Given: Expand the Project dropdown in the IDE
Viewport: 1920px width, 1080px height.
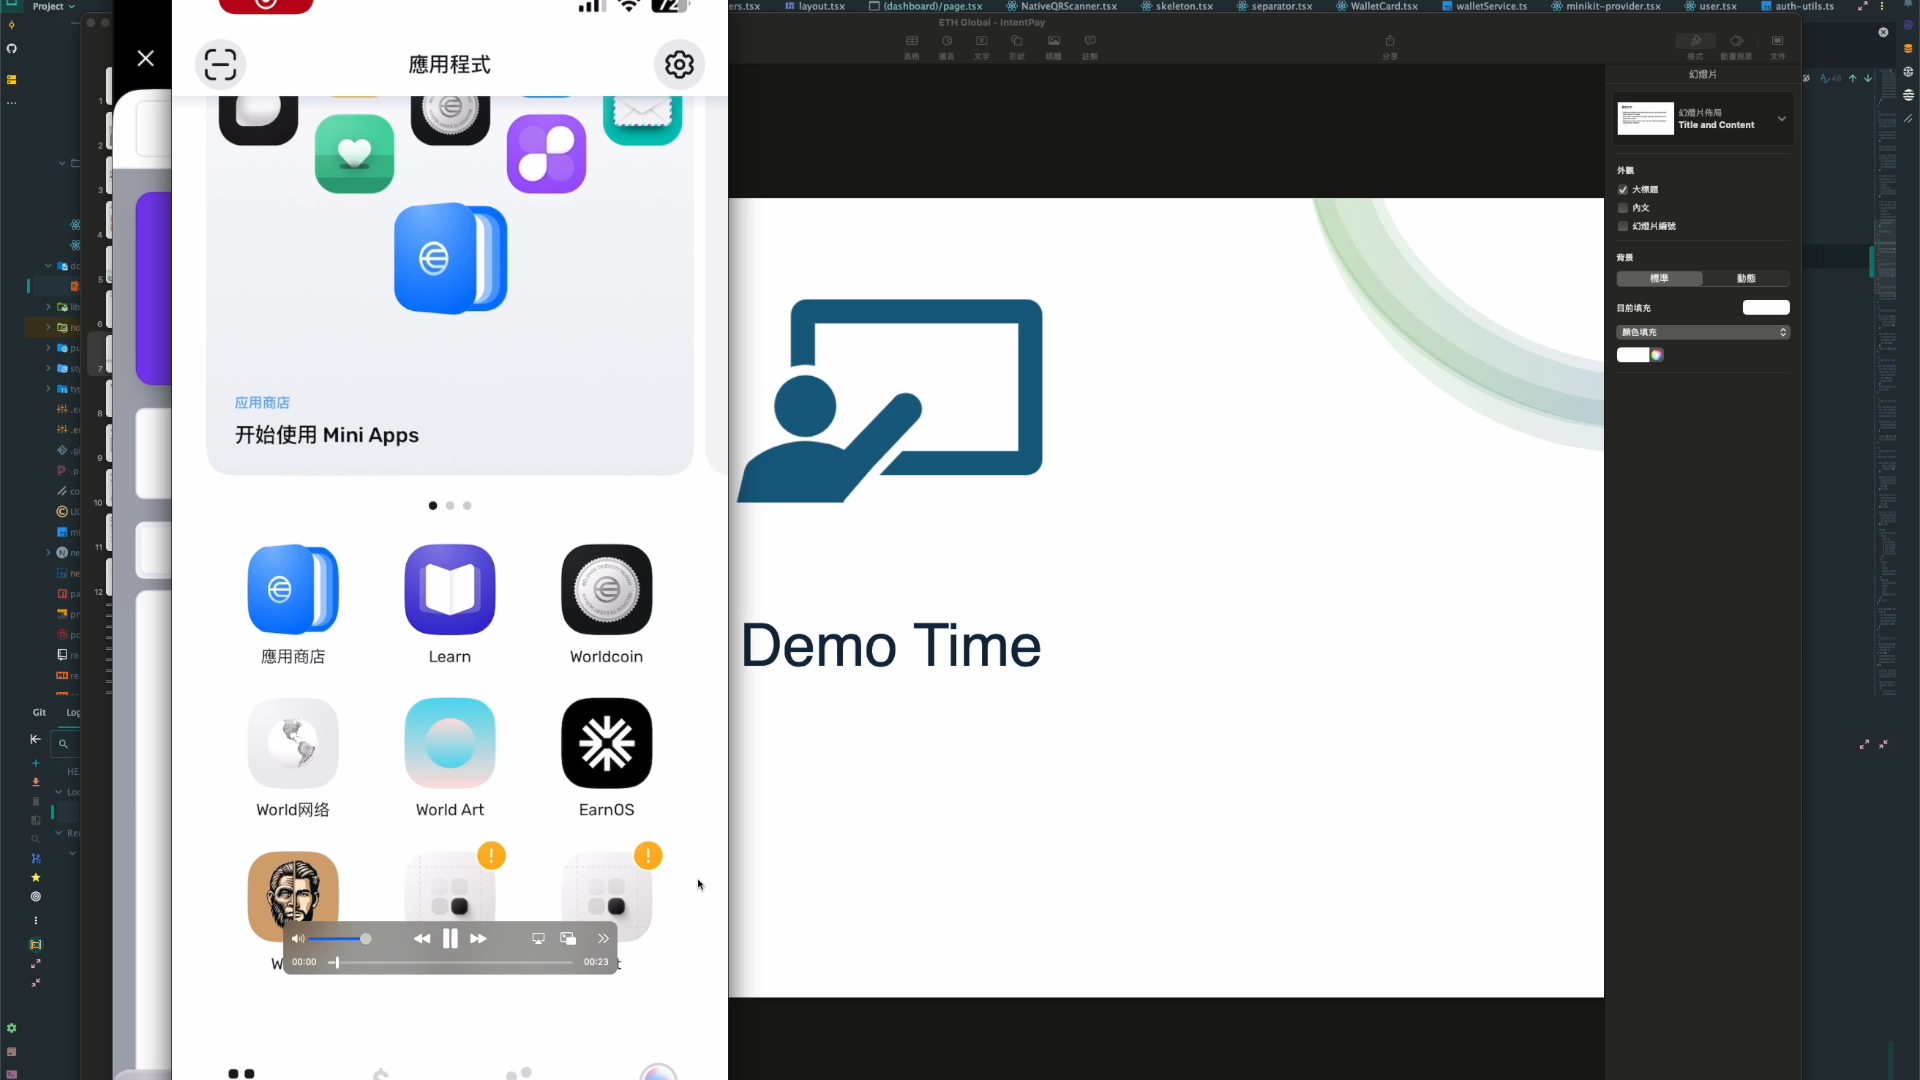Looking at the screenshot, I should (54, 6).
